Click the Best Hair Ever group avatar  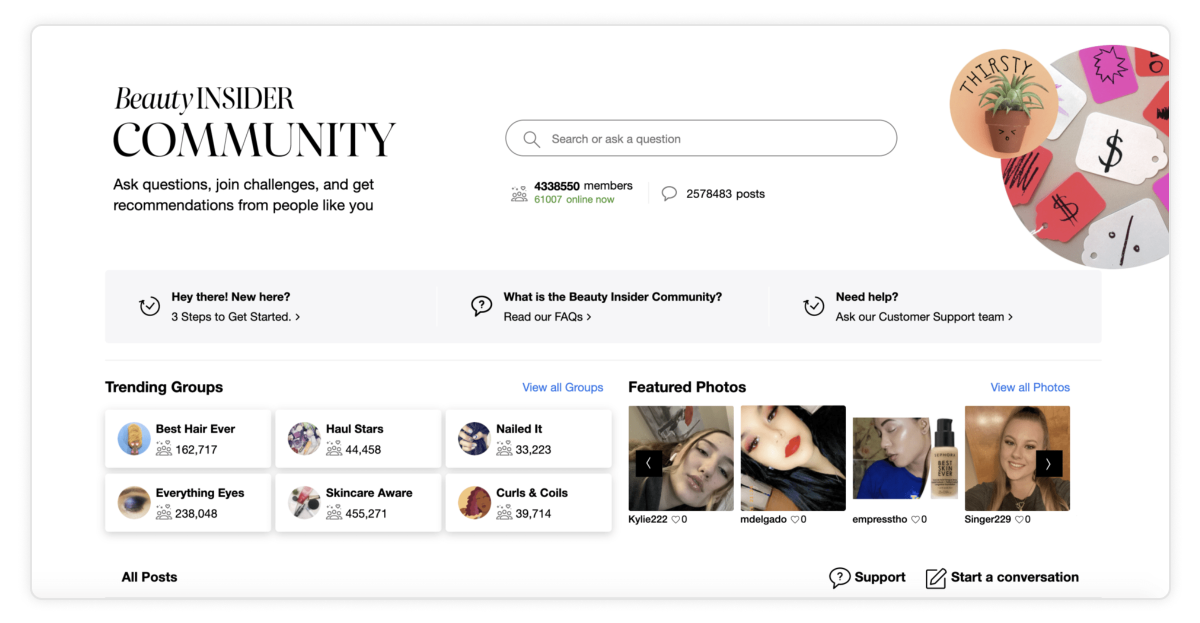click(x=134, y=439)
